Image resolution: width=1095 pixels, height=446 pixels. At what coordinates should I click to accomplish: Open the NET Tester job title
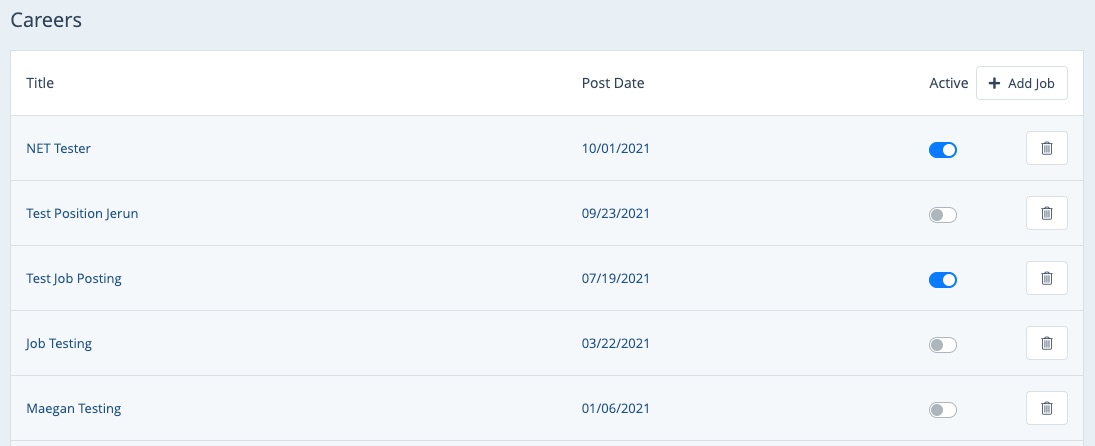[58, 149]
